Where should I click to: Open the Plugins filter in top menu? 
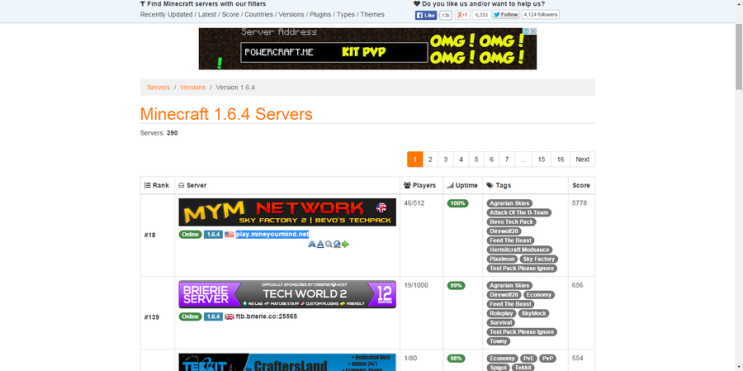pyautogui.click(x=320, y=15)
